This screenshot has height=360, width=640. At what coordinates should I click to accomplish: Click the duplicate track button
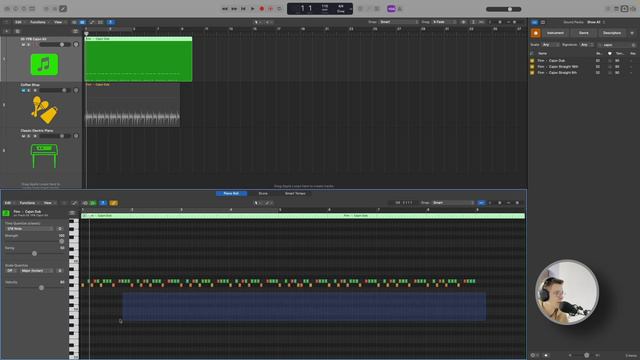pos(17,31)
